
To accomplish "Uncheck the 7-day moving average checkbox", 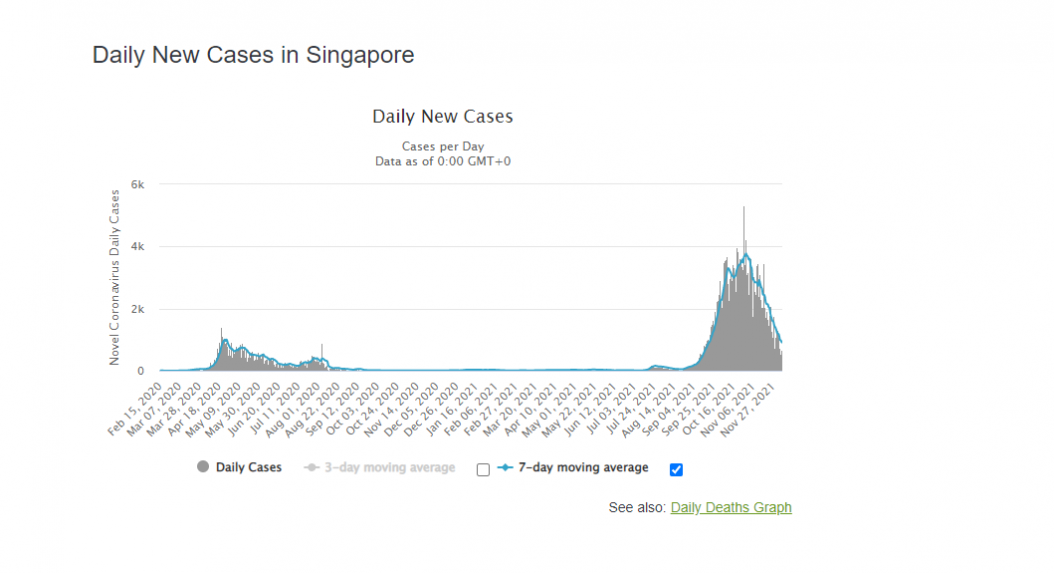I will (676, 469).
